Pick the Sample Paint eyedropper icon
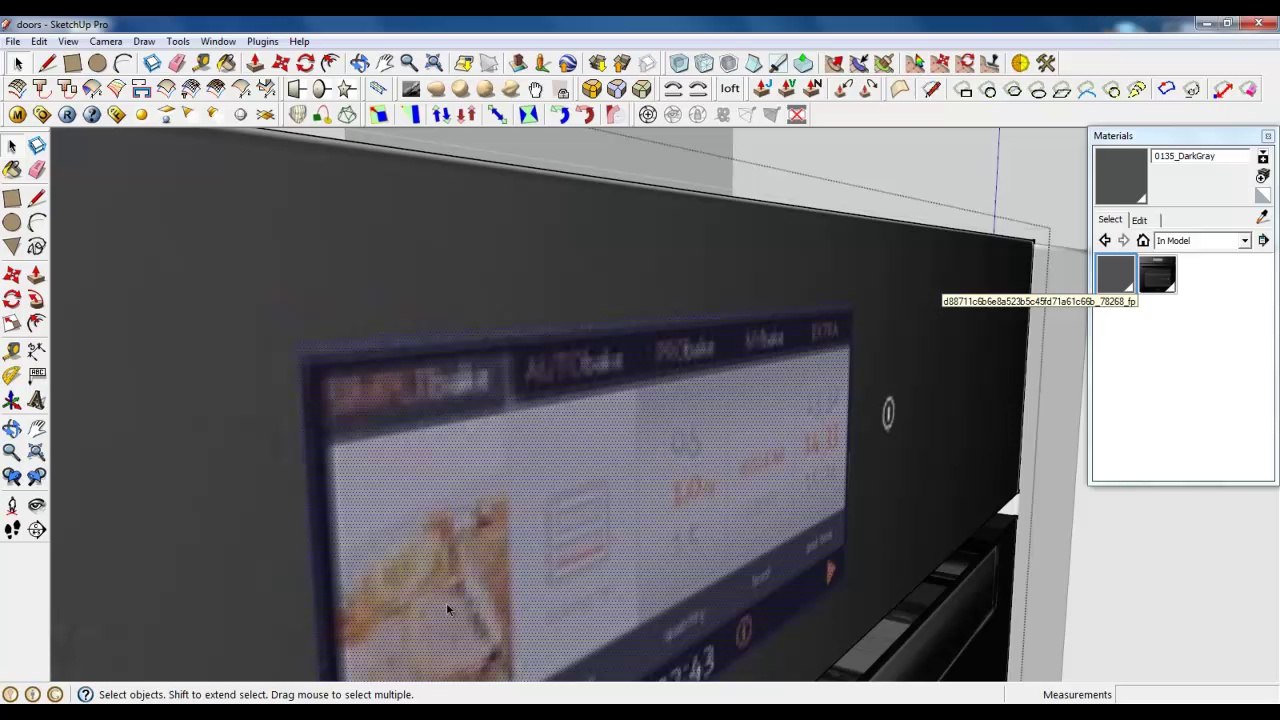The width and height of the screenshot is (1280, 720). [1263, 217]
